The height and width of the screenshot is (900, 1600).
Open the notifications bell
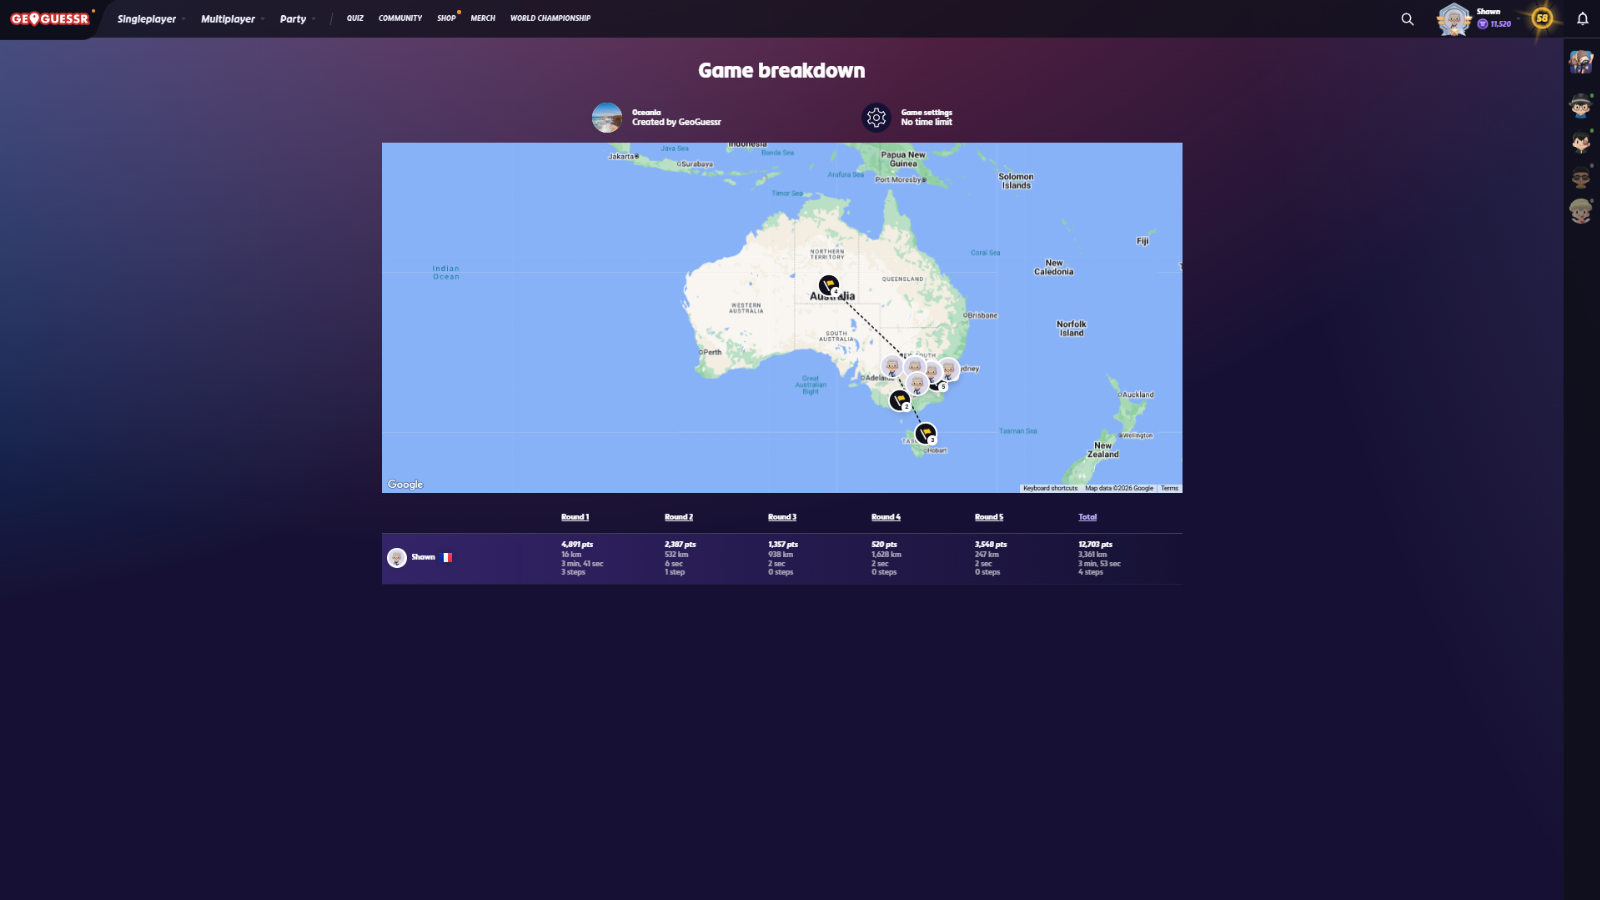pyautogui.click(x=1582, y=19)
